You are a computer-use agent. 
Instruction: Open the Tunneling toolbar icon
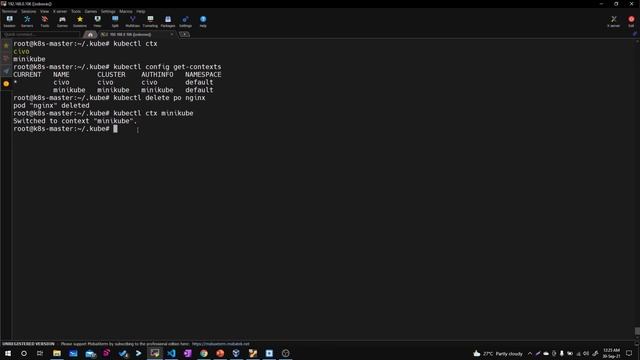click(x=150, y=21)
